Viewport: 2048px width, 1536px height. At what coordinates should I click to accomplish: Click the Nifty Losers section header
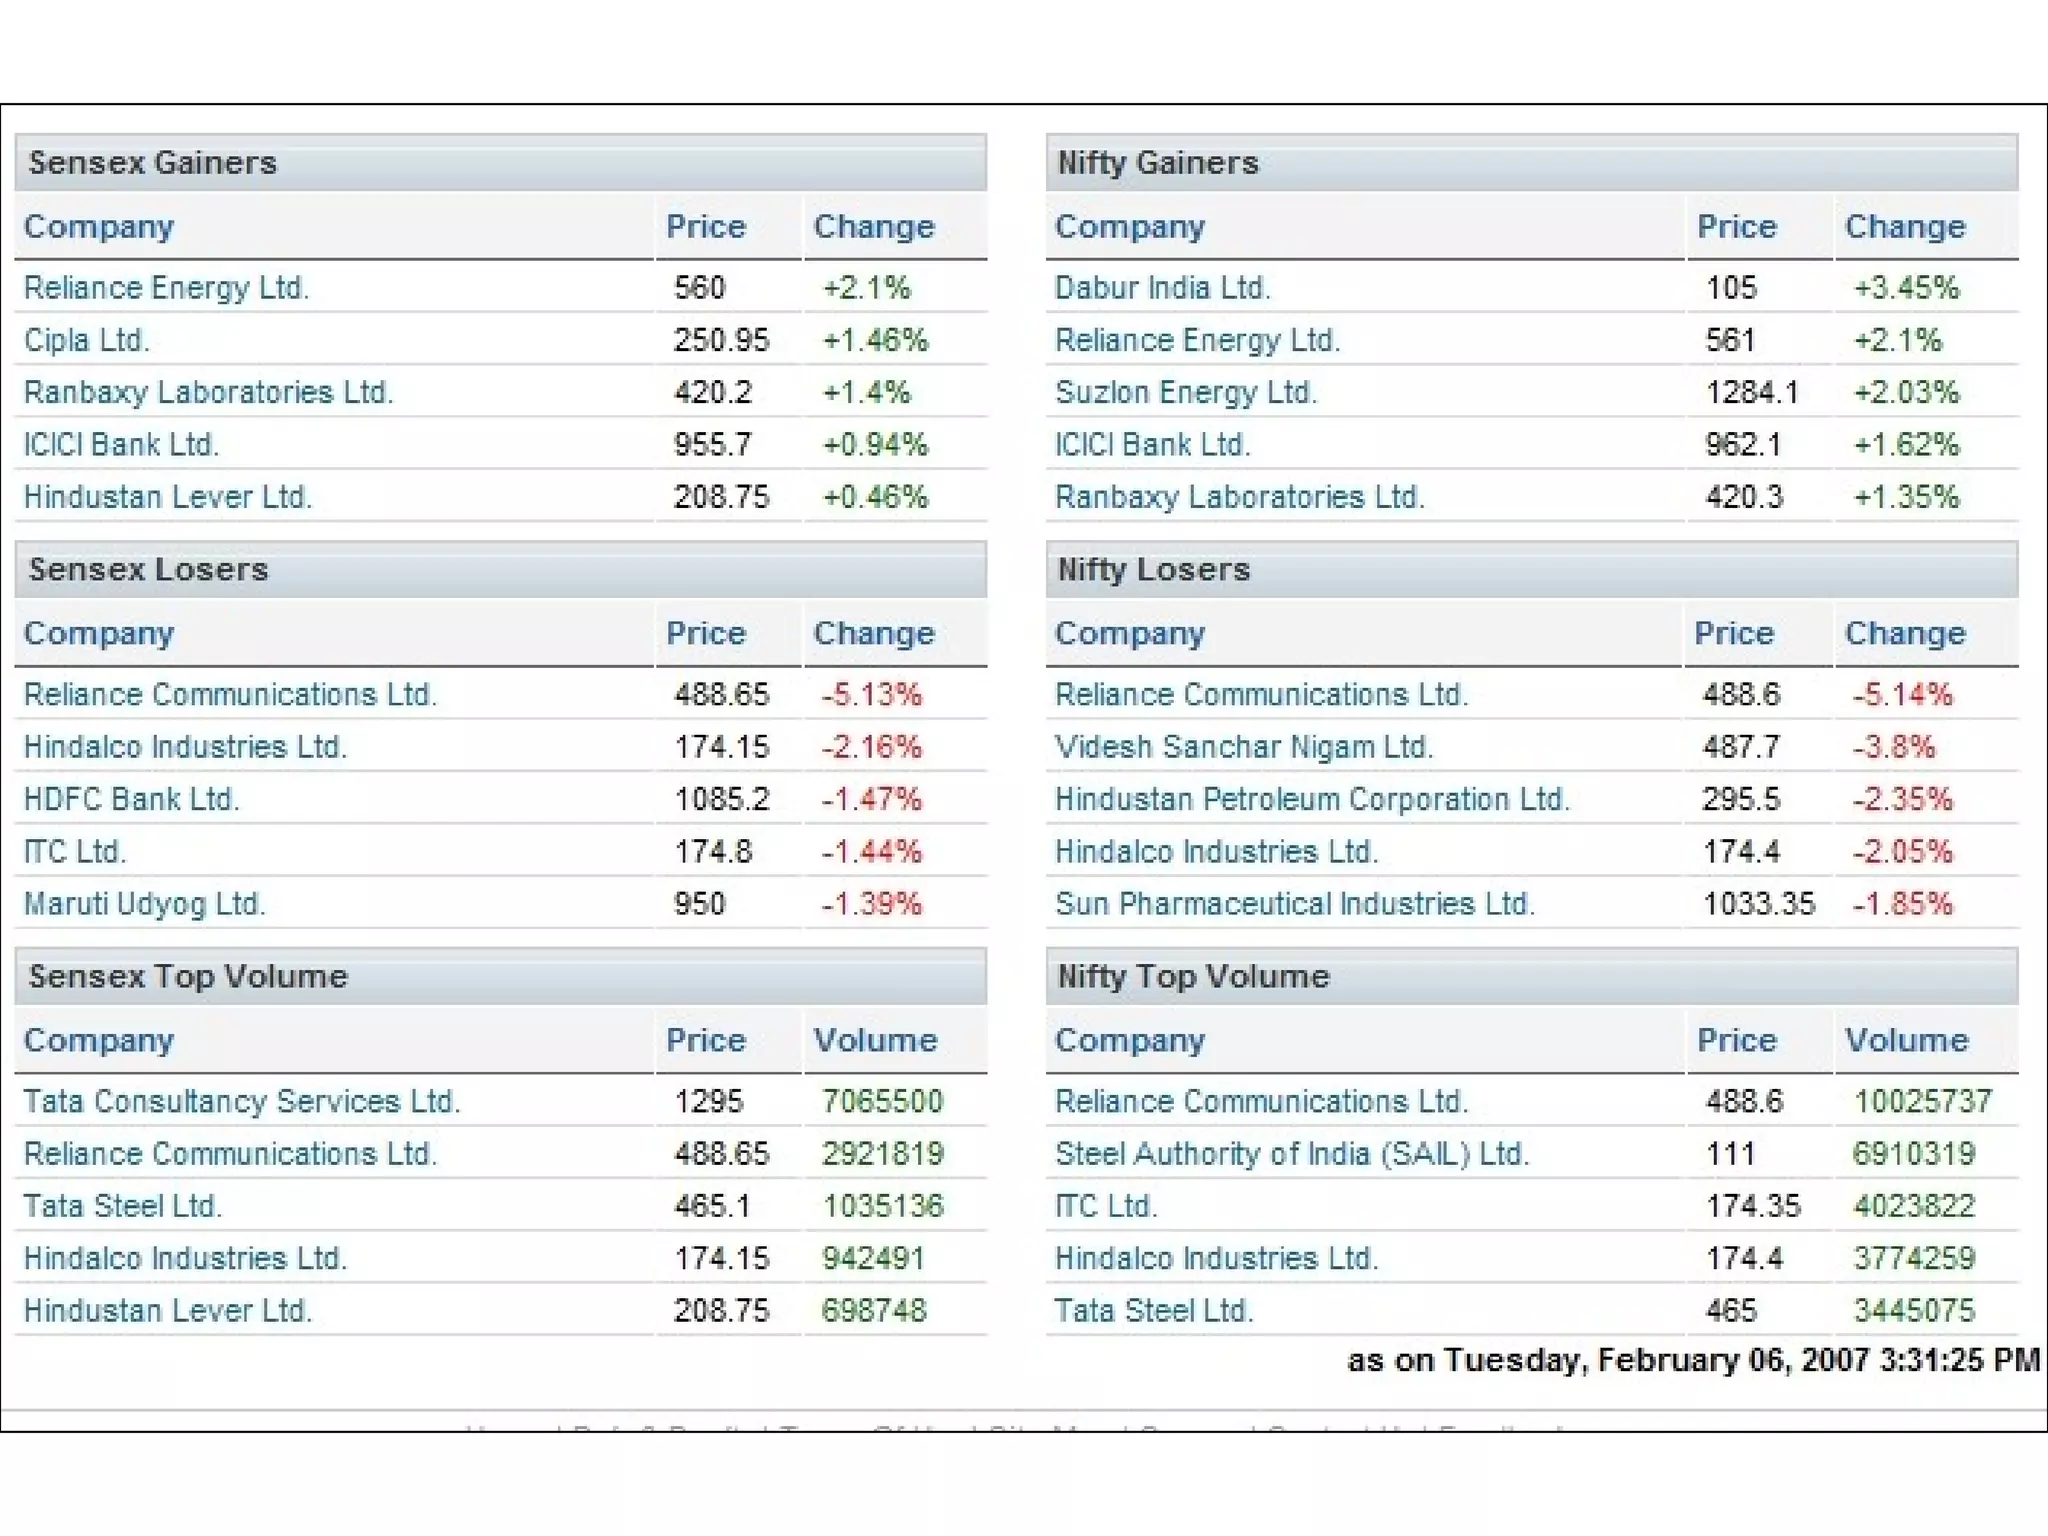1154,570
